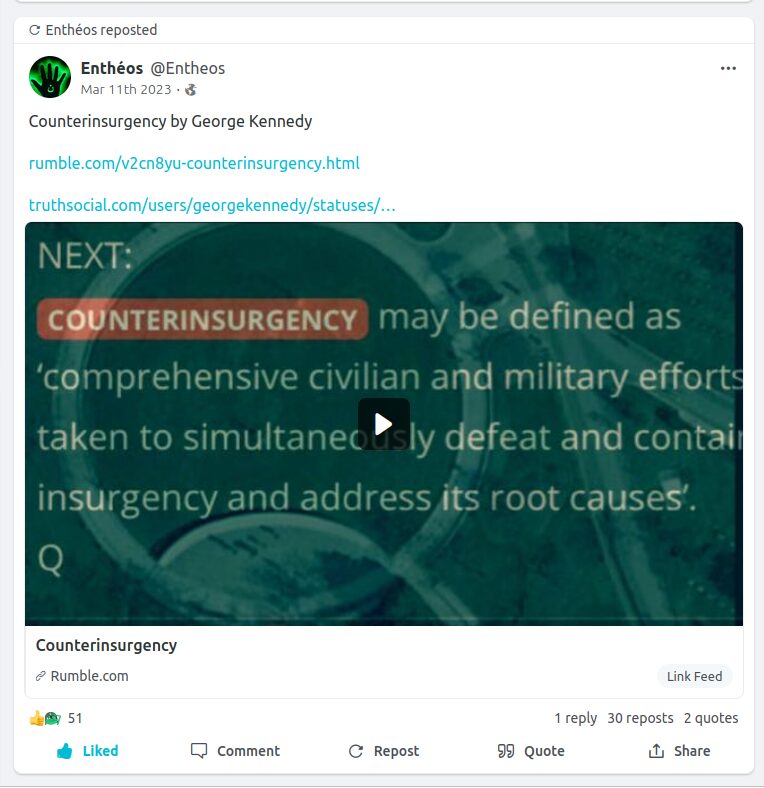The width and height of the screenshot is (764, 788).
Task: Click the Comment speech bubble icon
Action: pyautogui.click(x=199, y=751)
